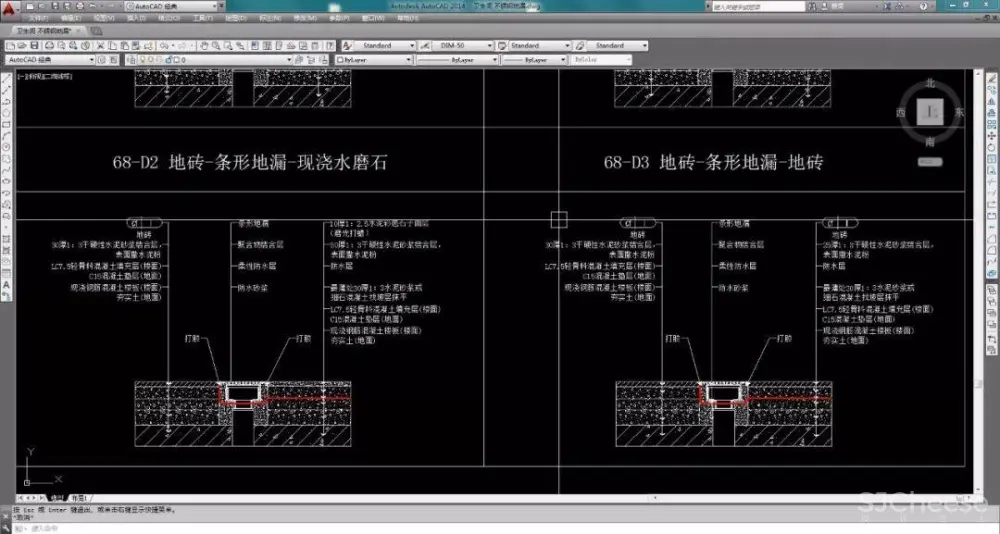The image size is (1000, 534).
Task: Click the command line customize wrench icon
Action: click(x=6, y=528)
